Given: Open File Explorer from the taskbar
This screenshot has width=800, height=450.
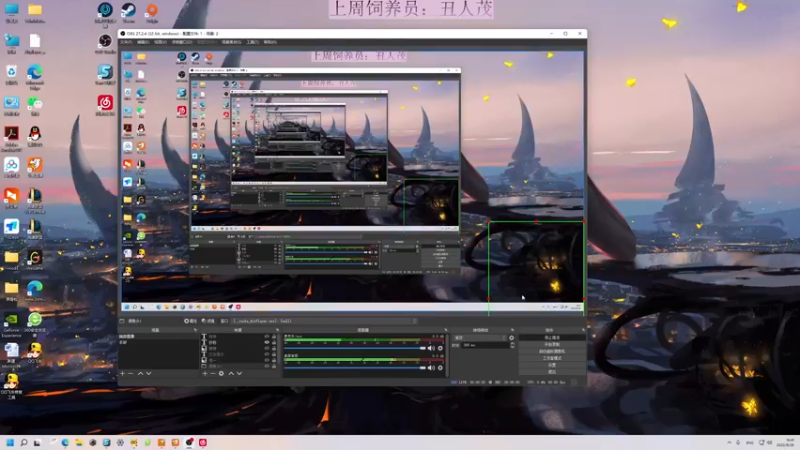Looking at the screenshot, I should (79, 442).
